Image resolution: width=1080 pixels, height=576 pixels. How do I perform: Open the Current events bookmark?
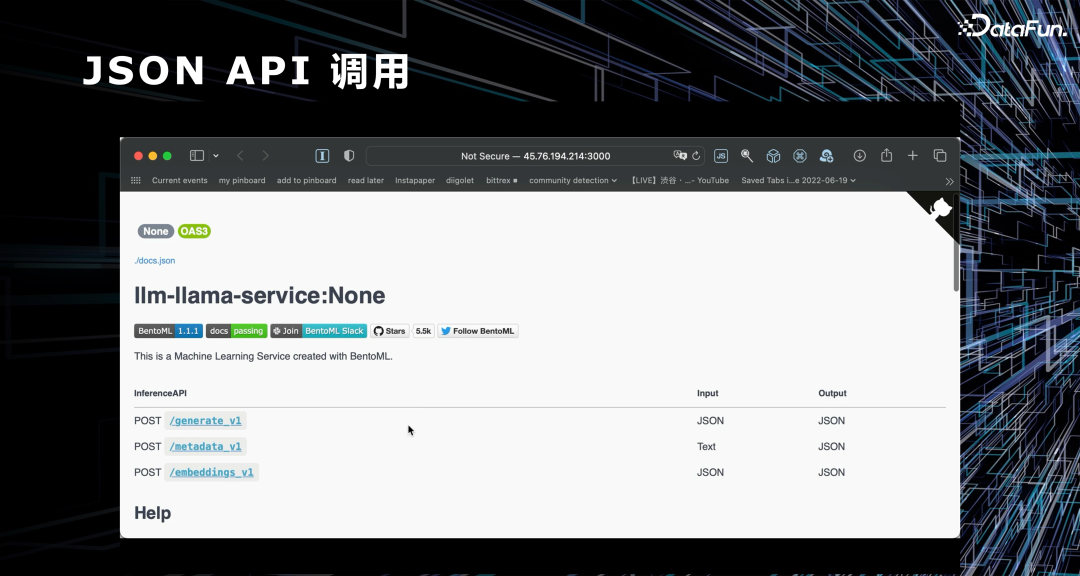(x=179, y=181)
